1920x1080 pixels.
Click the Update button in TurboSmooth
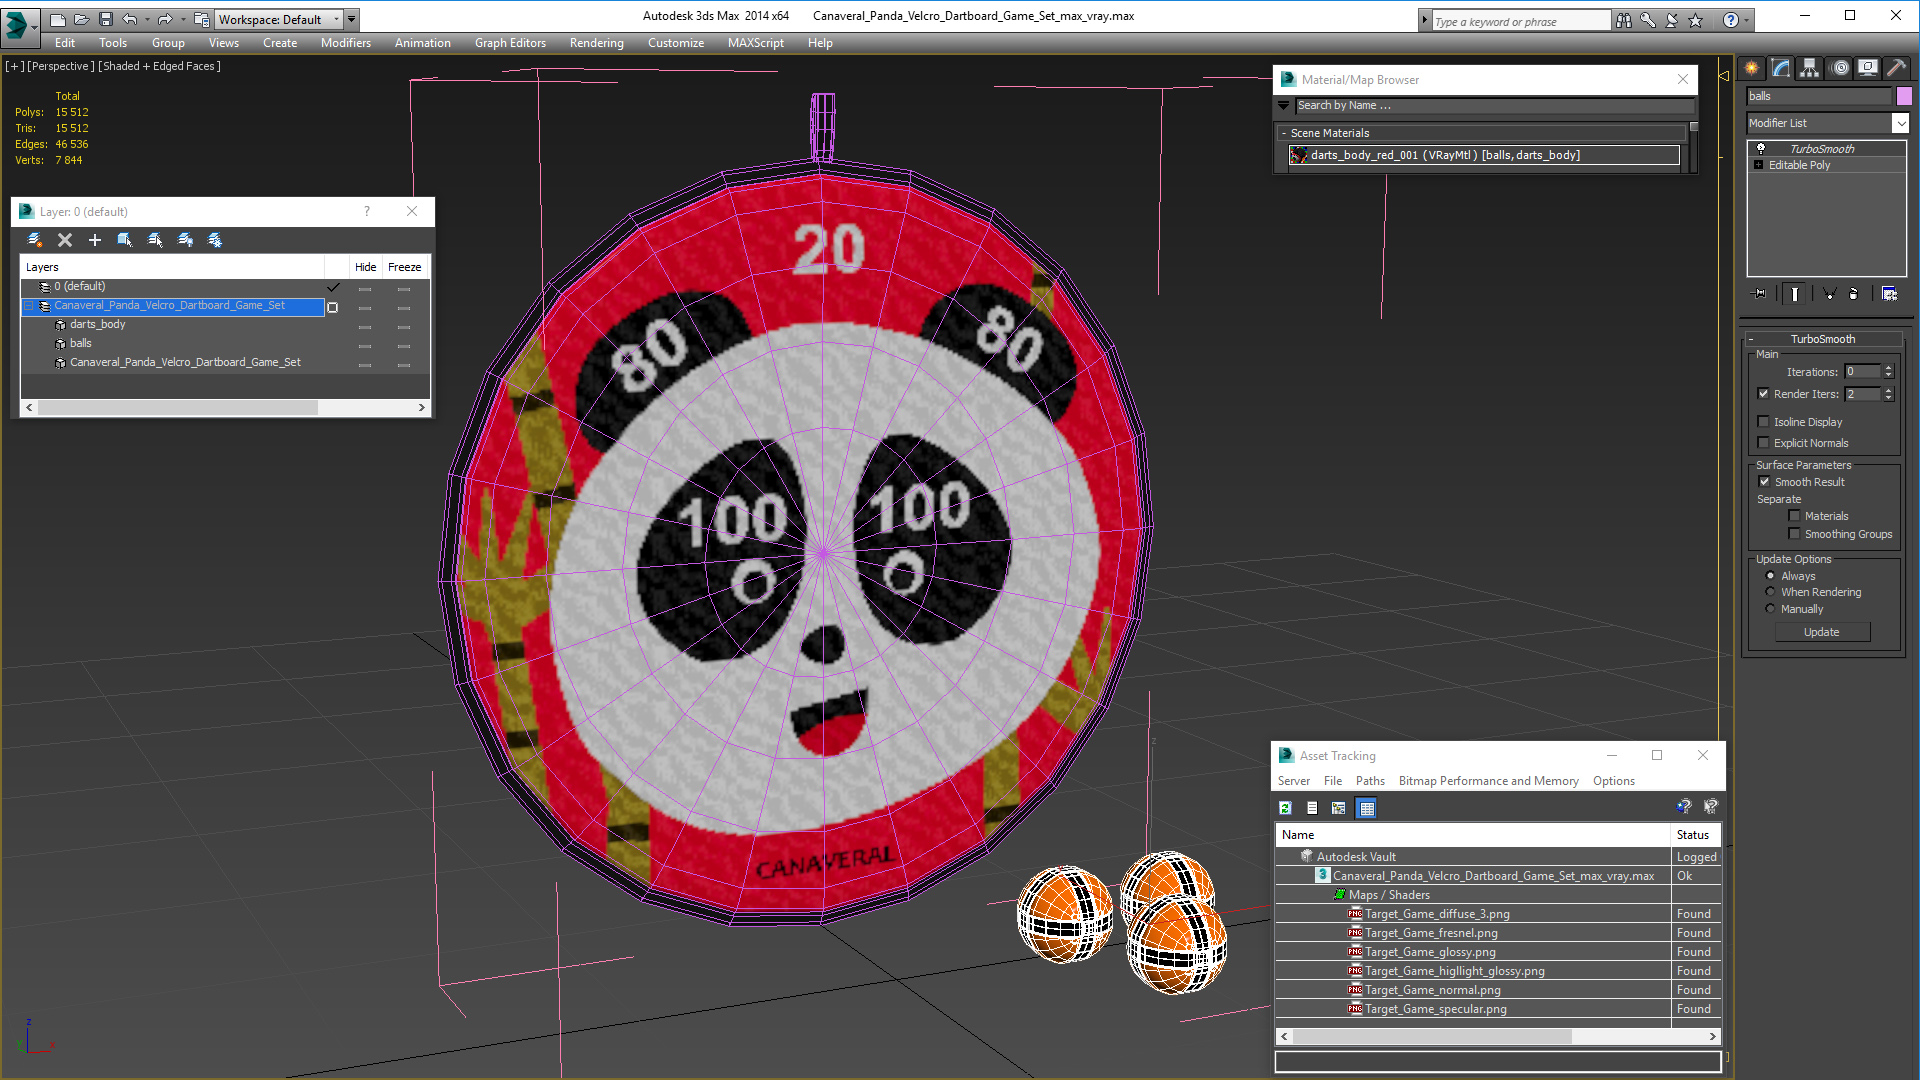tap(1822, 632)
